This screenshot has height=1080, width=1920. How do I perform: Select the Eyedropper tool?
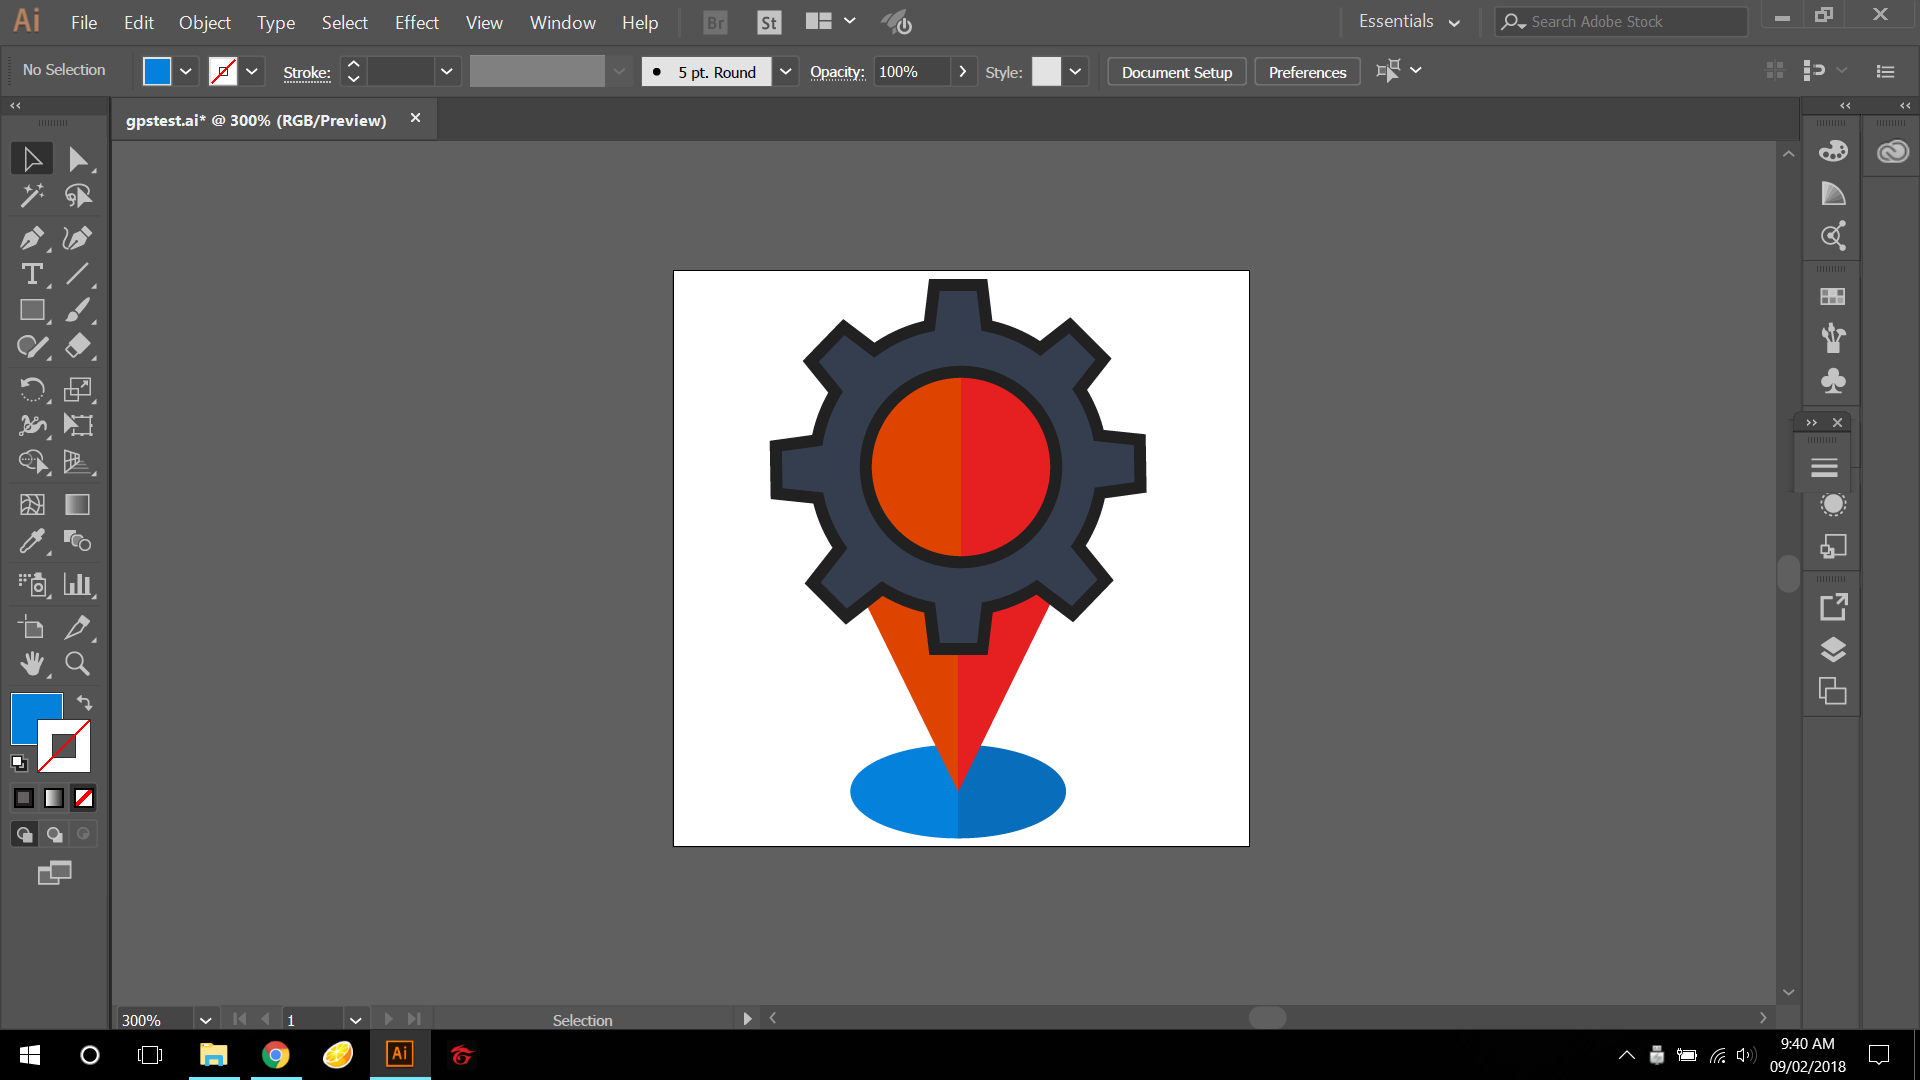32,541
